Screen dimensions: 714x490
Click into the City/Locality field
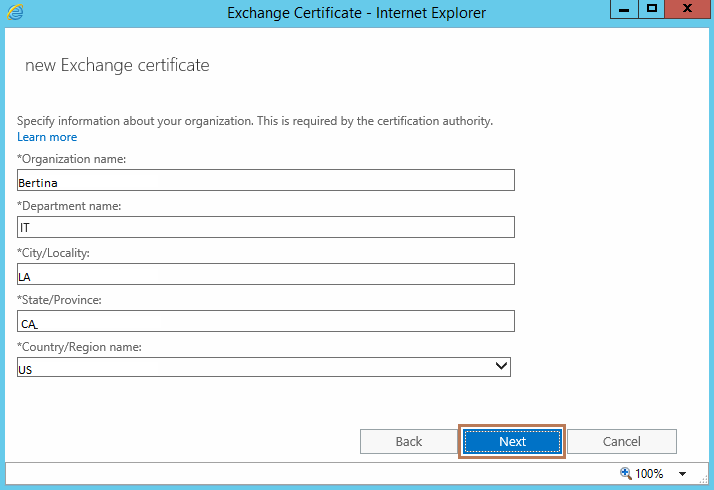(266, 274)
